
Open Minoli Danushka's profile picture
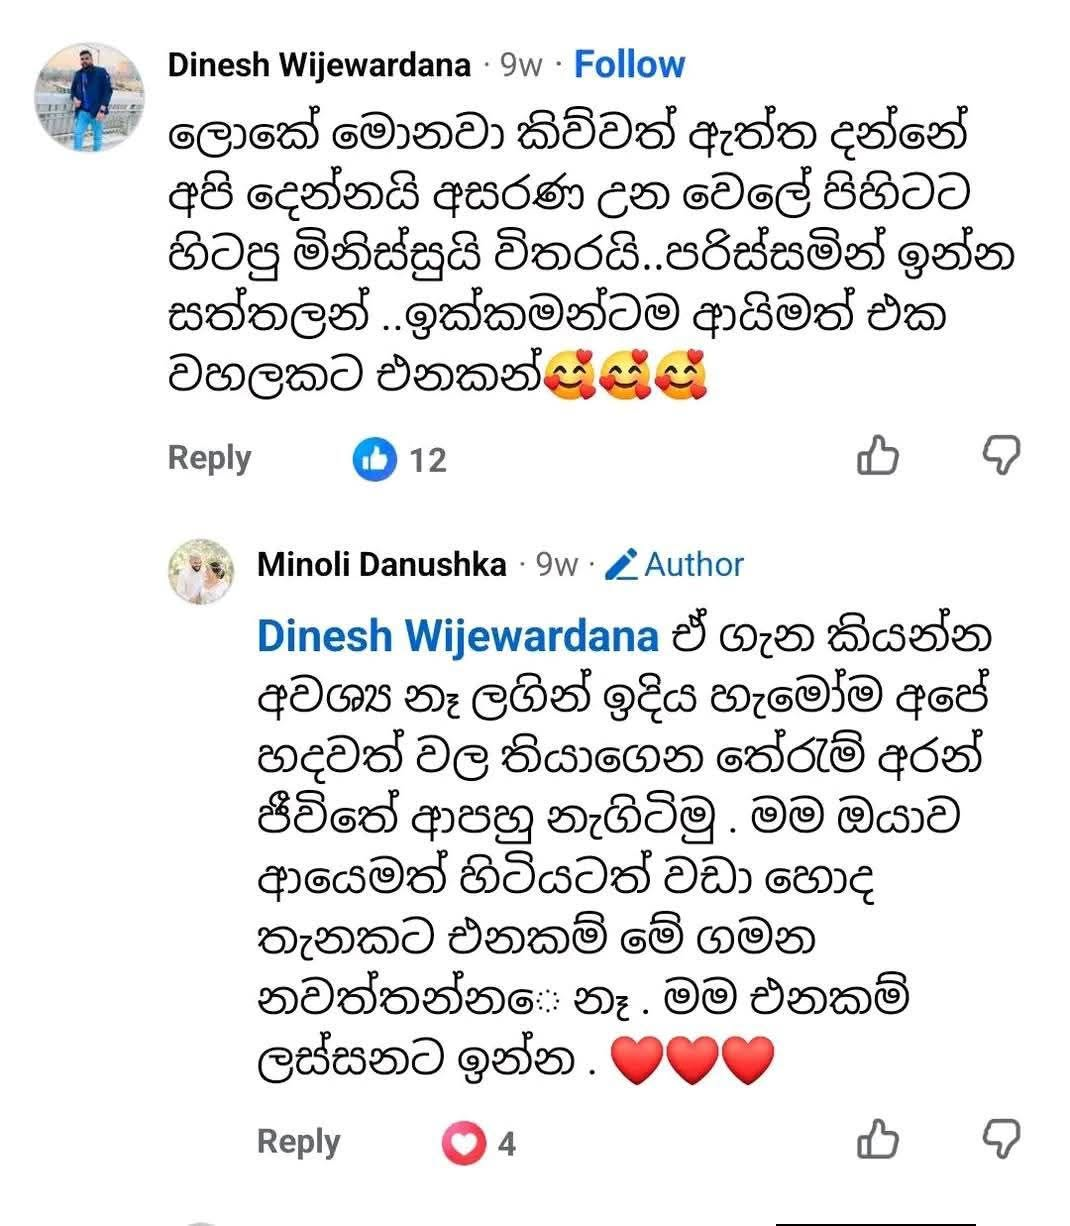[x=200, y=571]
